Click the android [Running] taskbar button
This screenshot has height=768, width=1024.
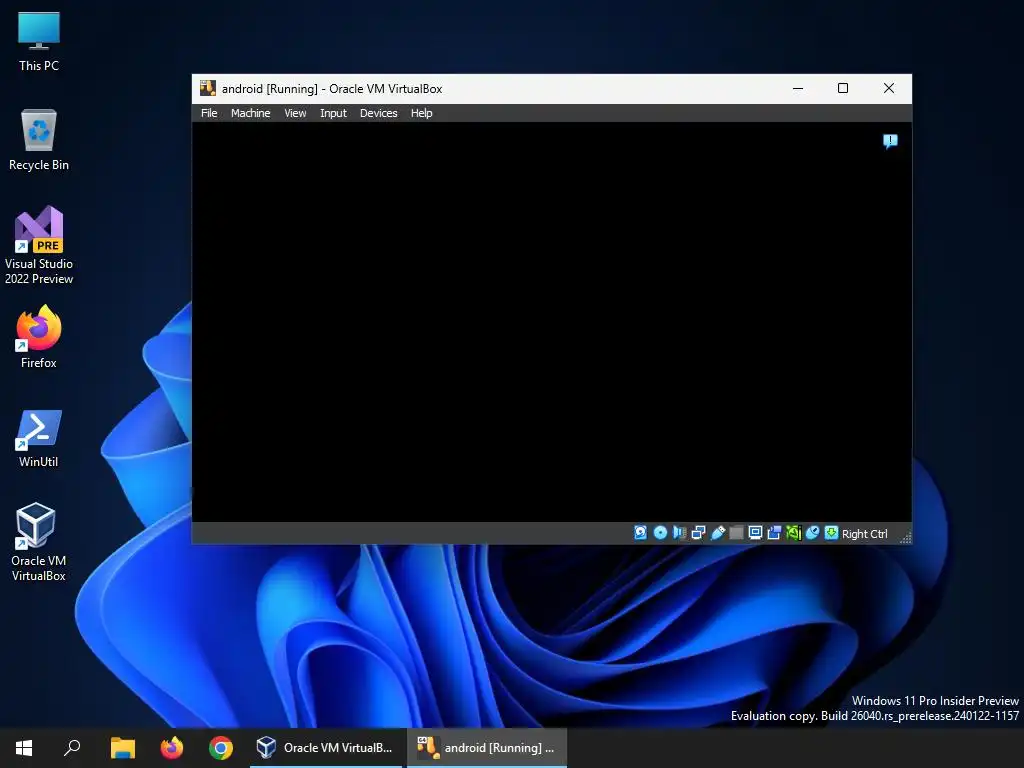pos(487,748)
